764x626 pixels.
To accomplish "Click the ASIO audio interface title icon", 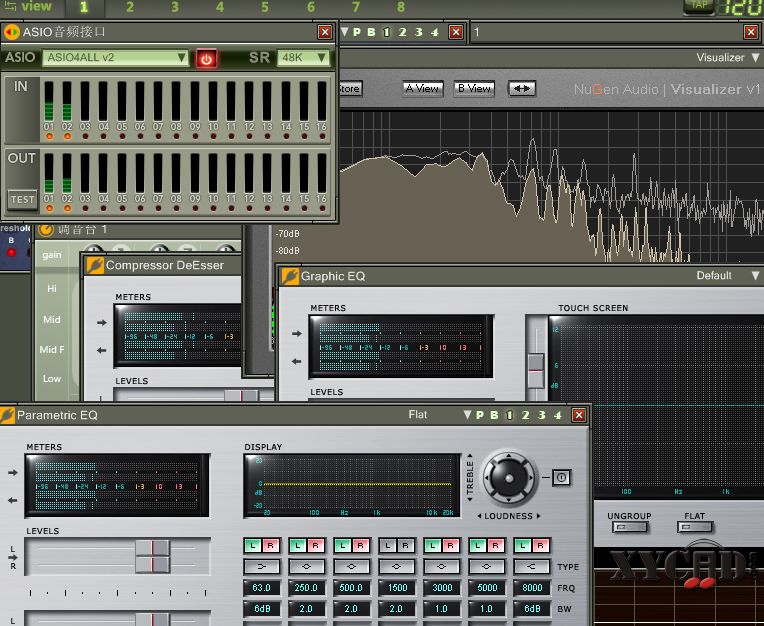I will tap(11, 32).
